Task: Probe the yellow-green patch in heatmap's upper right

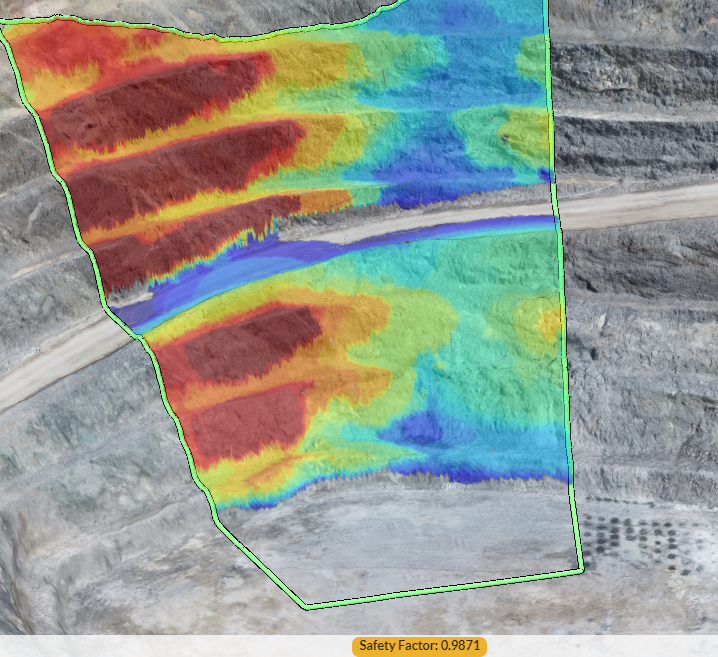Action: pyautogui.click(x=510, y=135)
